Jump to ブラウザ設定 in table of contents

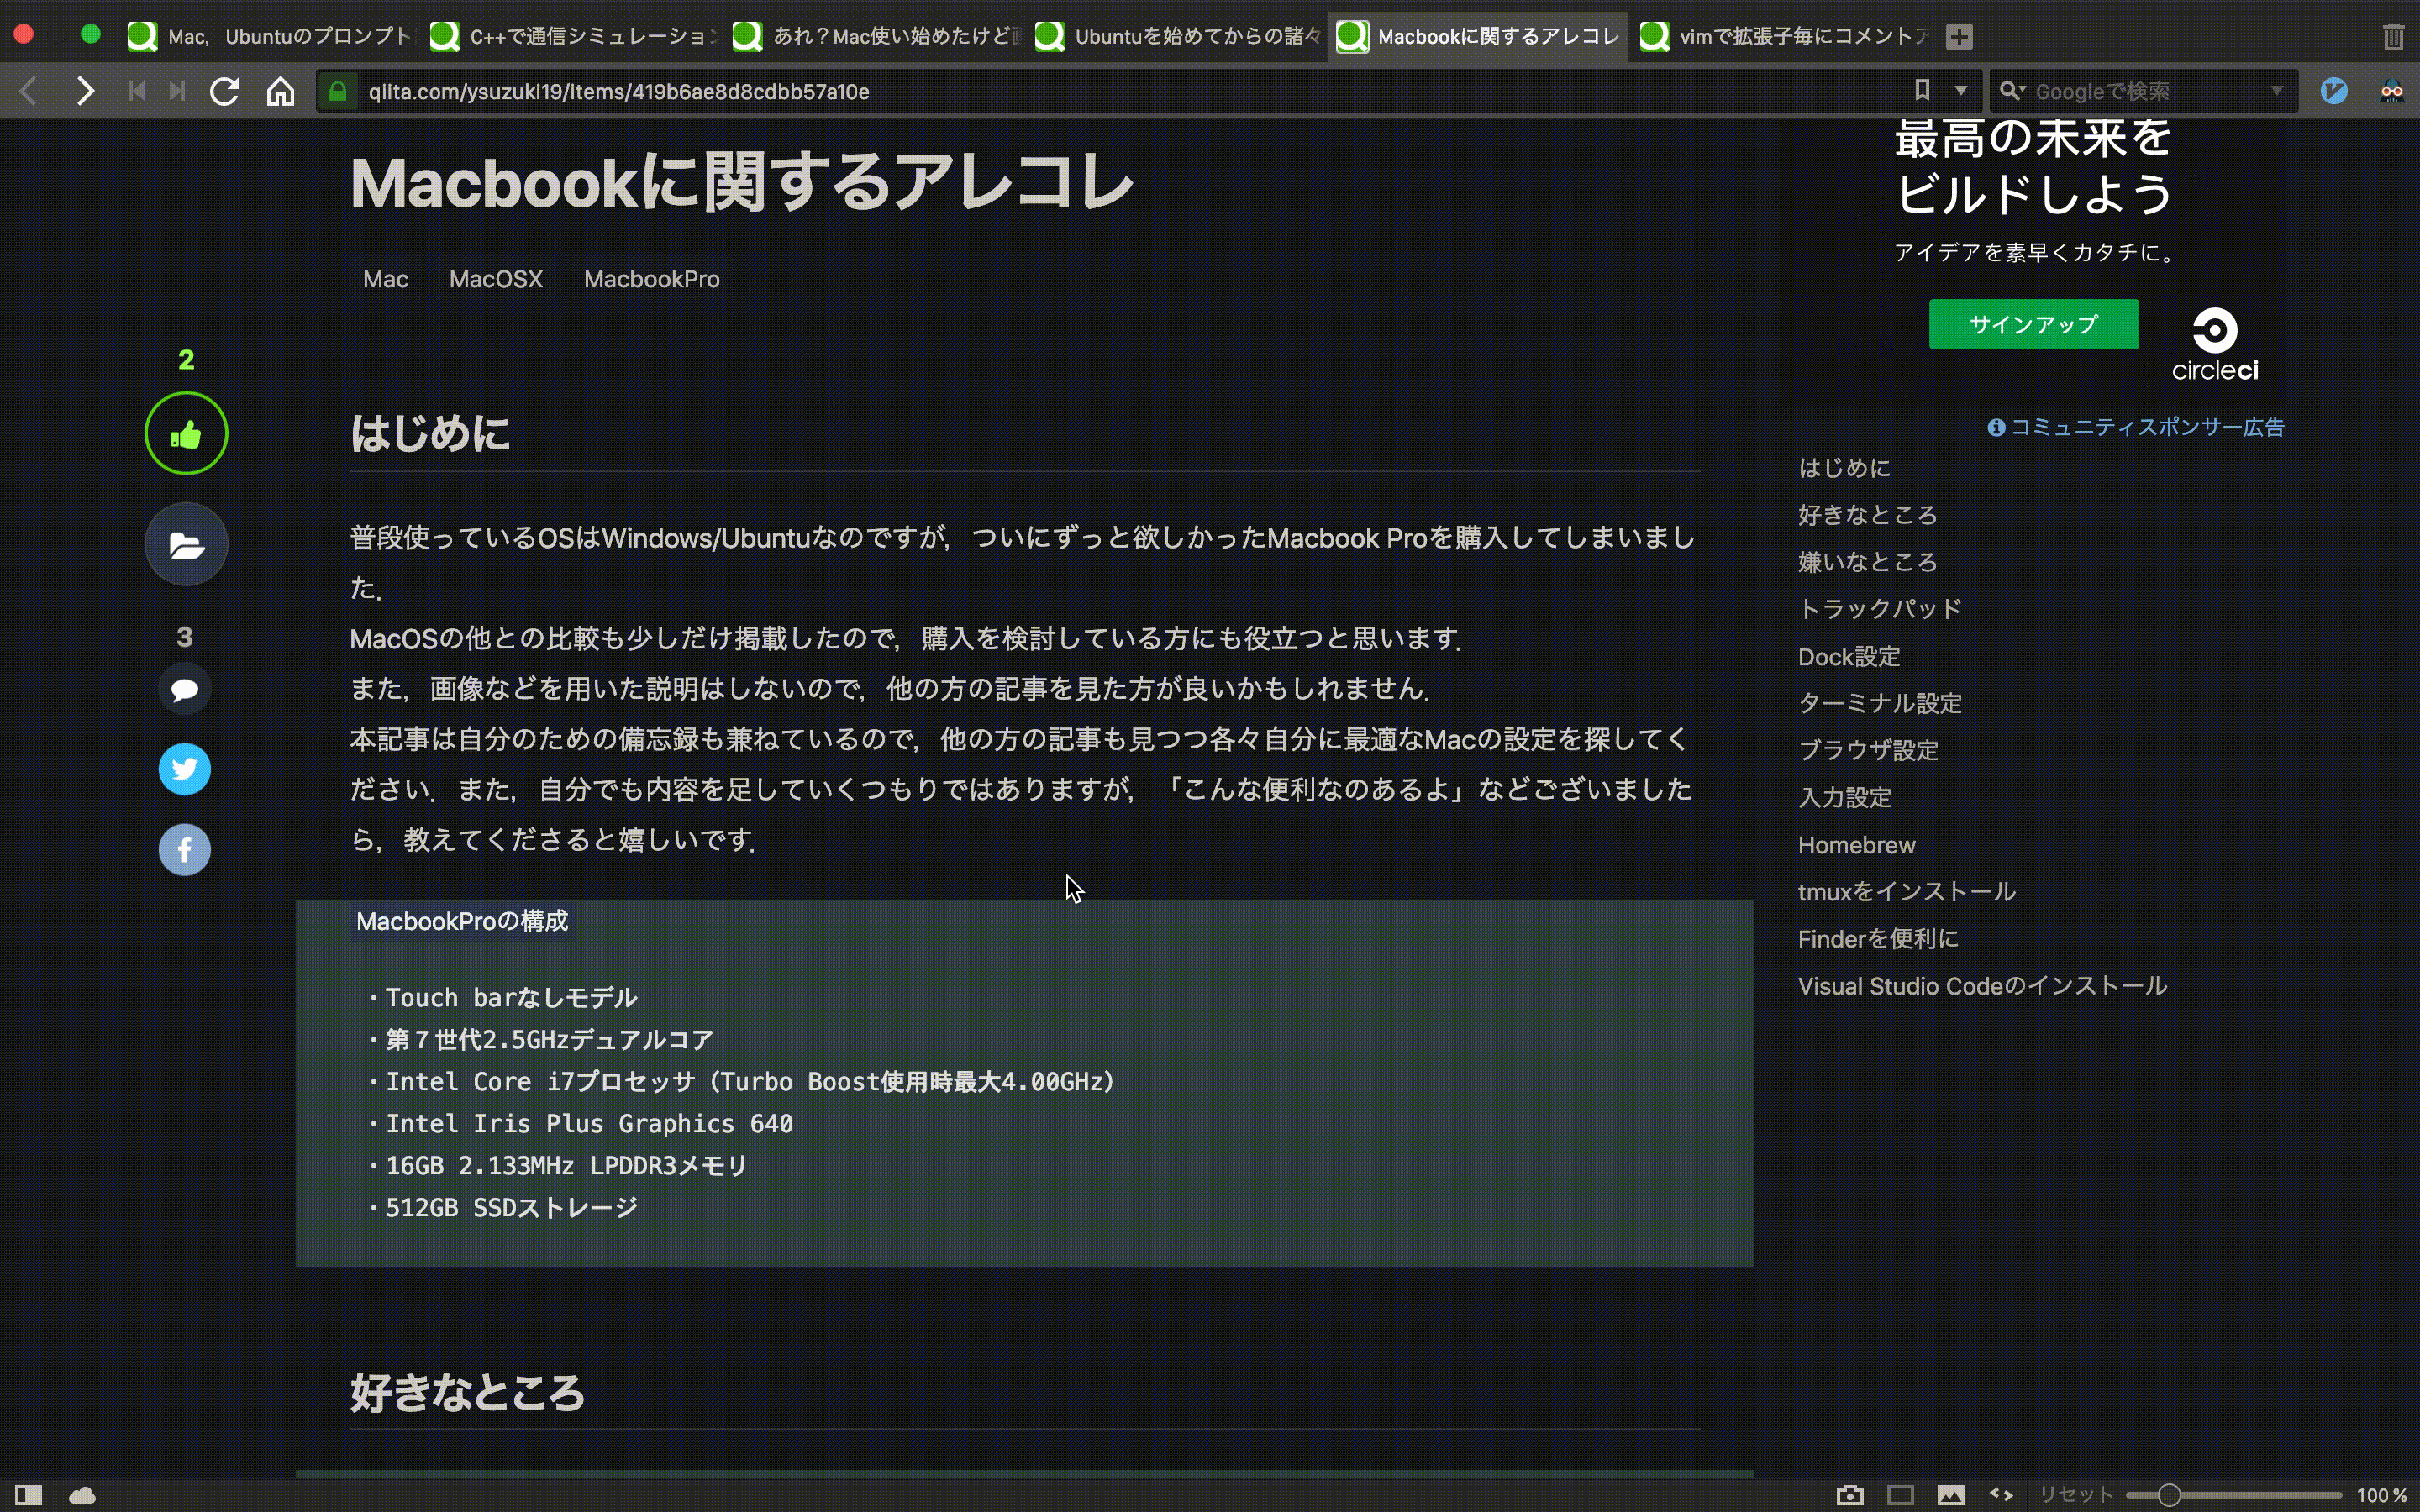coord(1868,751)
